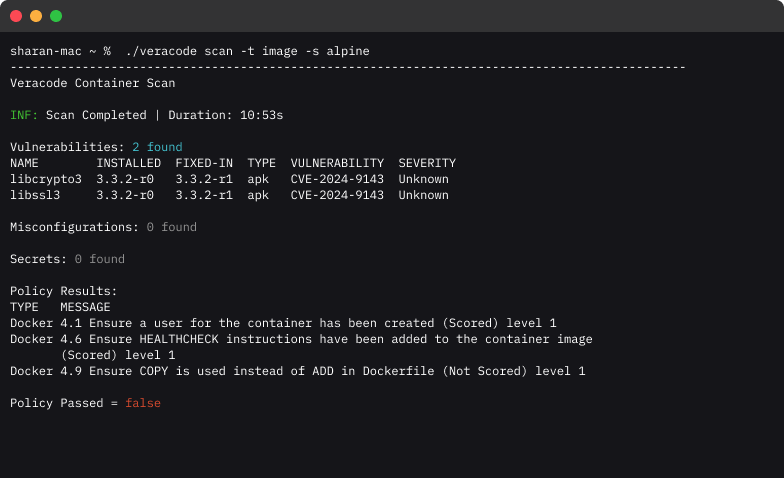
Task: Click the '2 found' vulnerabilities count
Action: pos(158,147)
